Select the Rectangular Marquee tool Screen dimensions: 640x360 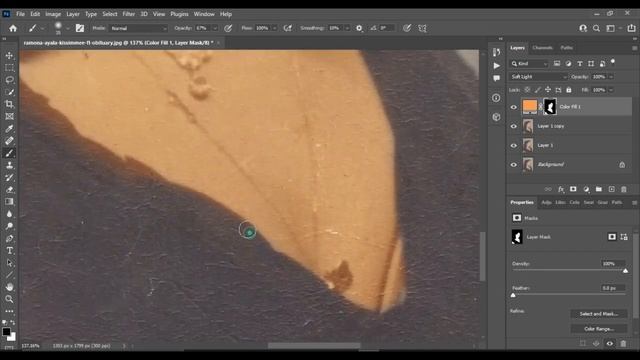9,67
